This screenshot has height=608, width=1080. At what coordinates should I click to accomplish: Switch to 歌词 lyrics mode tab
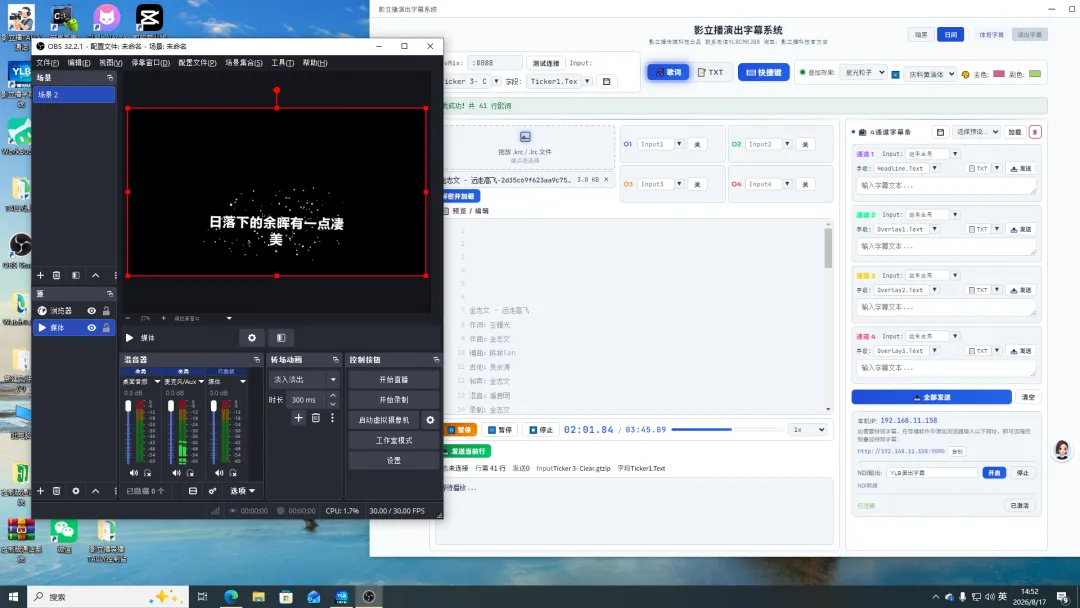[668, 72]
